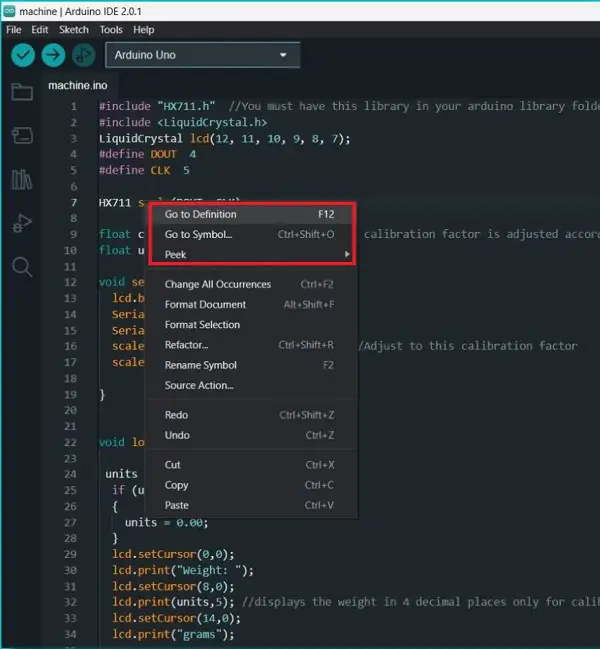Open the File menu
Viewport: 600px width, 649px height.
tap(14, 30)
